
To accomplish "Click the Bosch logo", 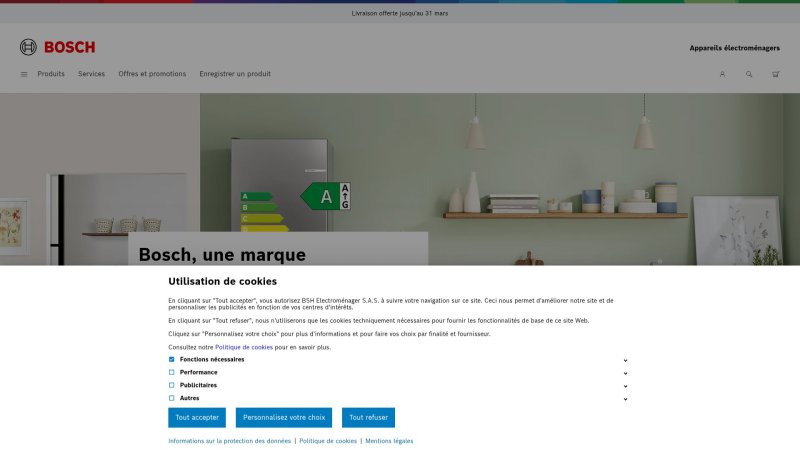I will coord(57,47).
